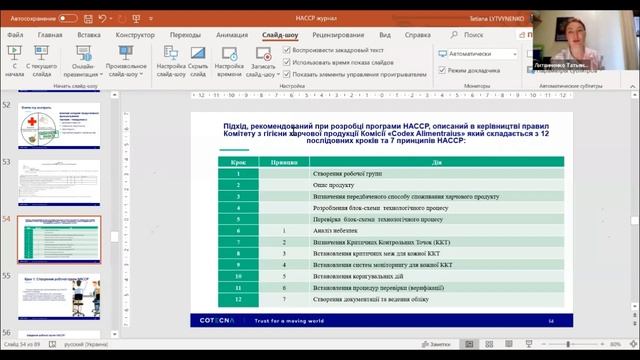
Task: Open the monitor Автоматически dropdown
Action: pos(478,54)
